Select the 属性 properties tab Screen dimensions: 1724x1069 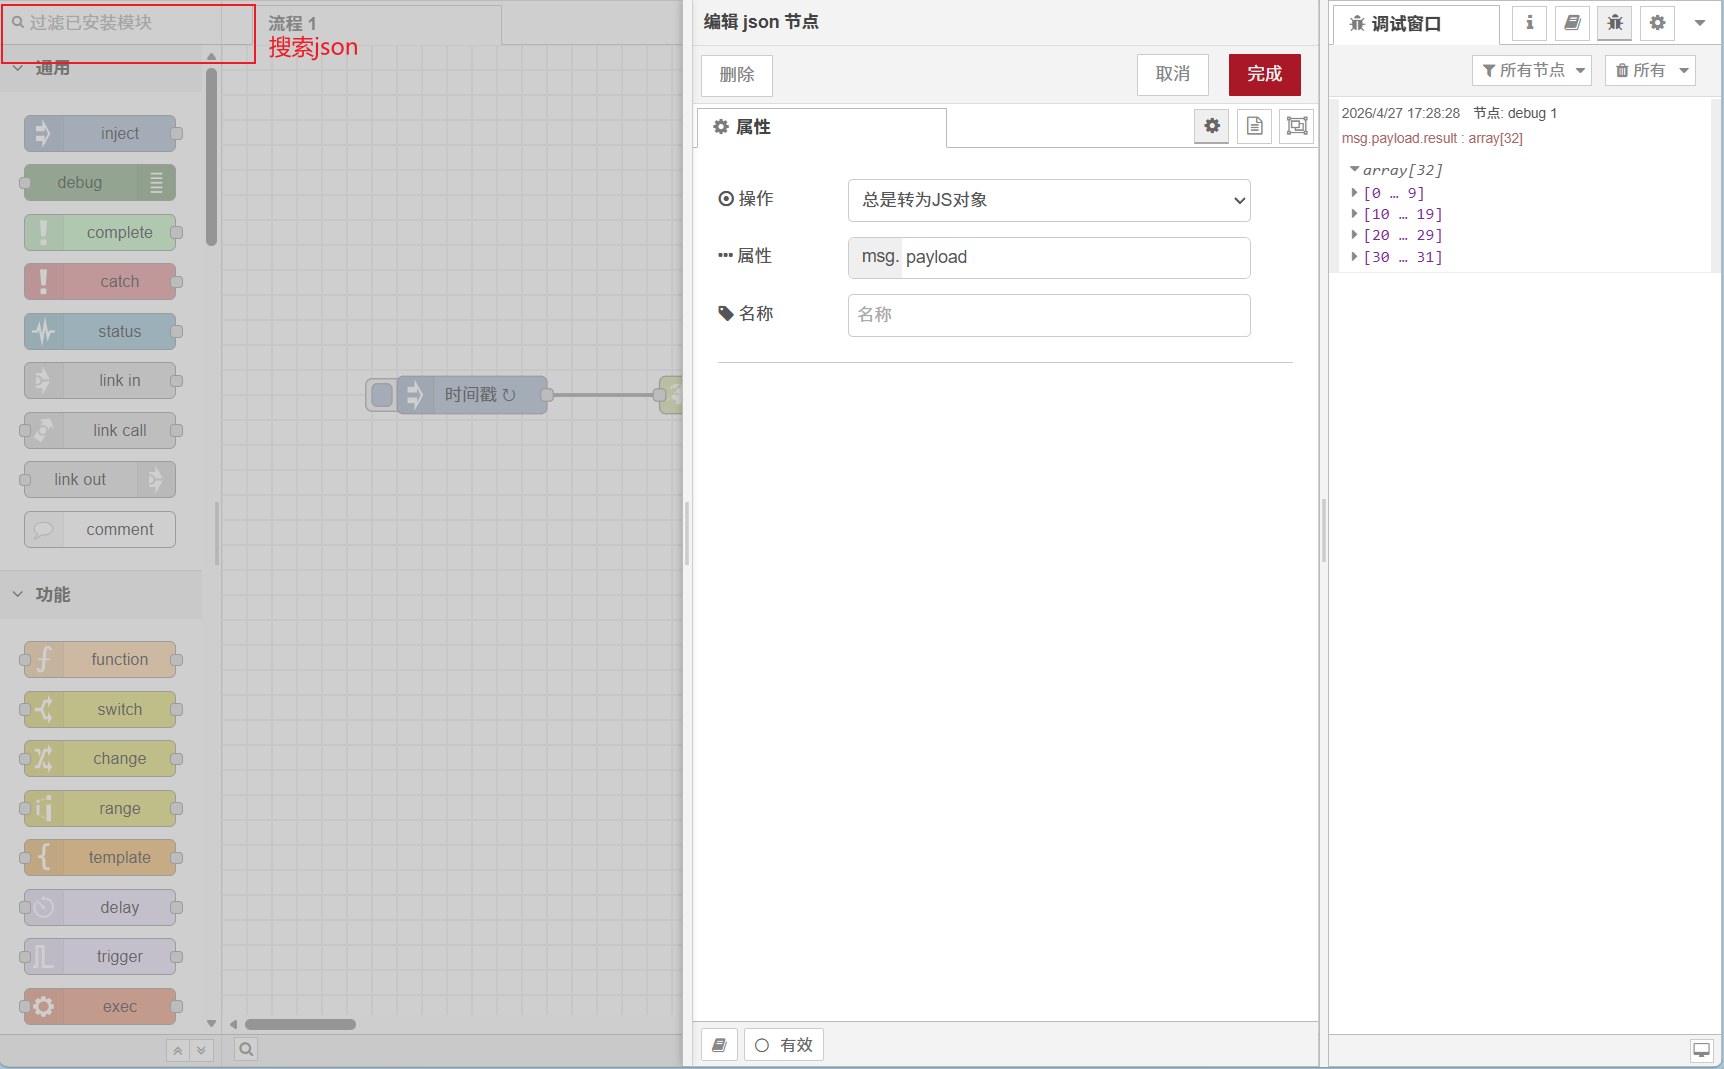coord(822,127)
